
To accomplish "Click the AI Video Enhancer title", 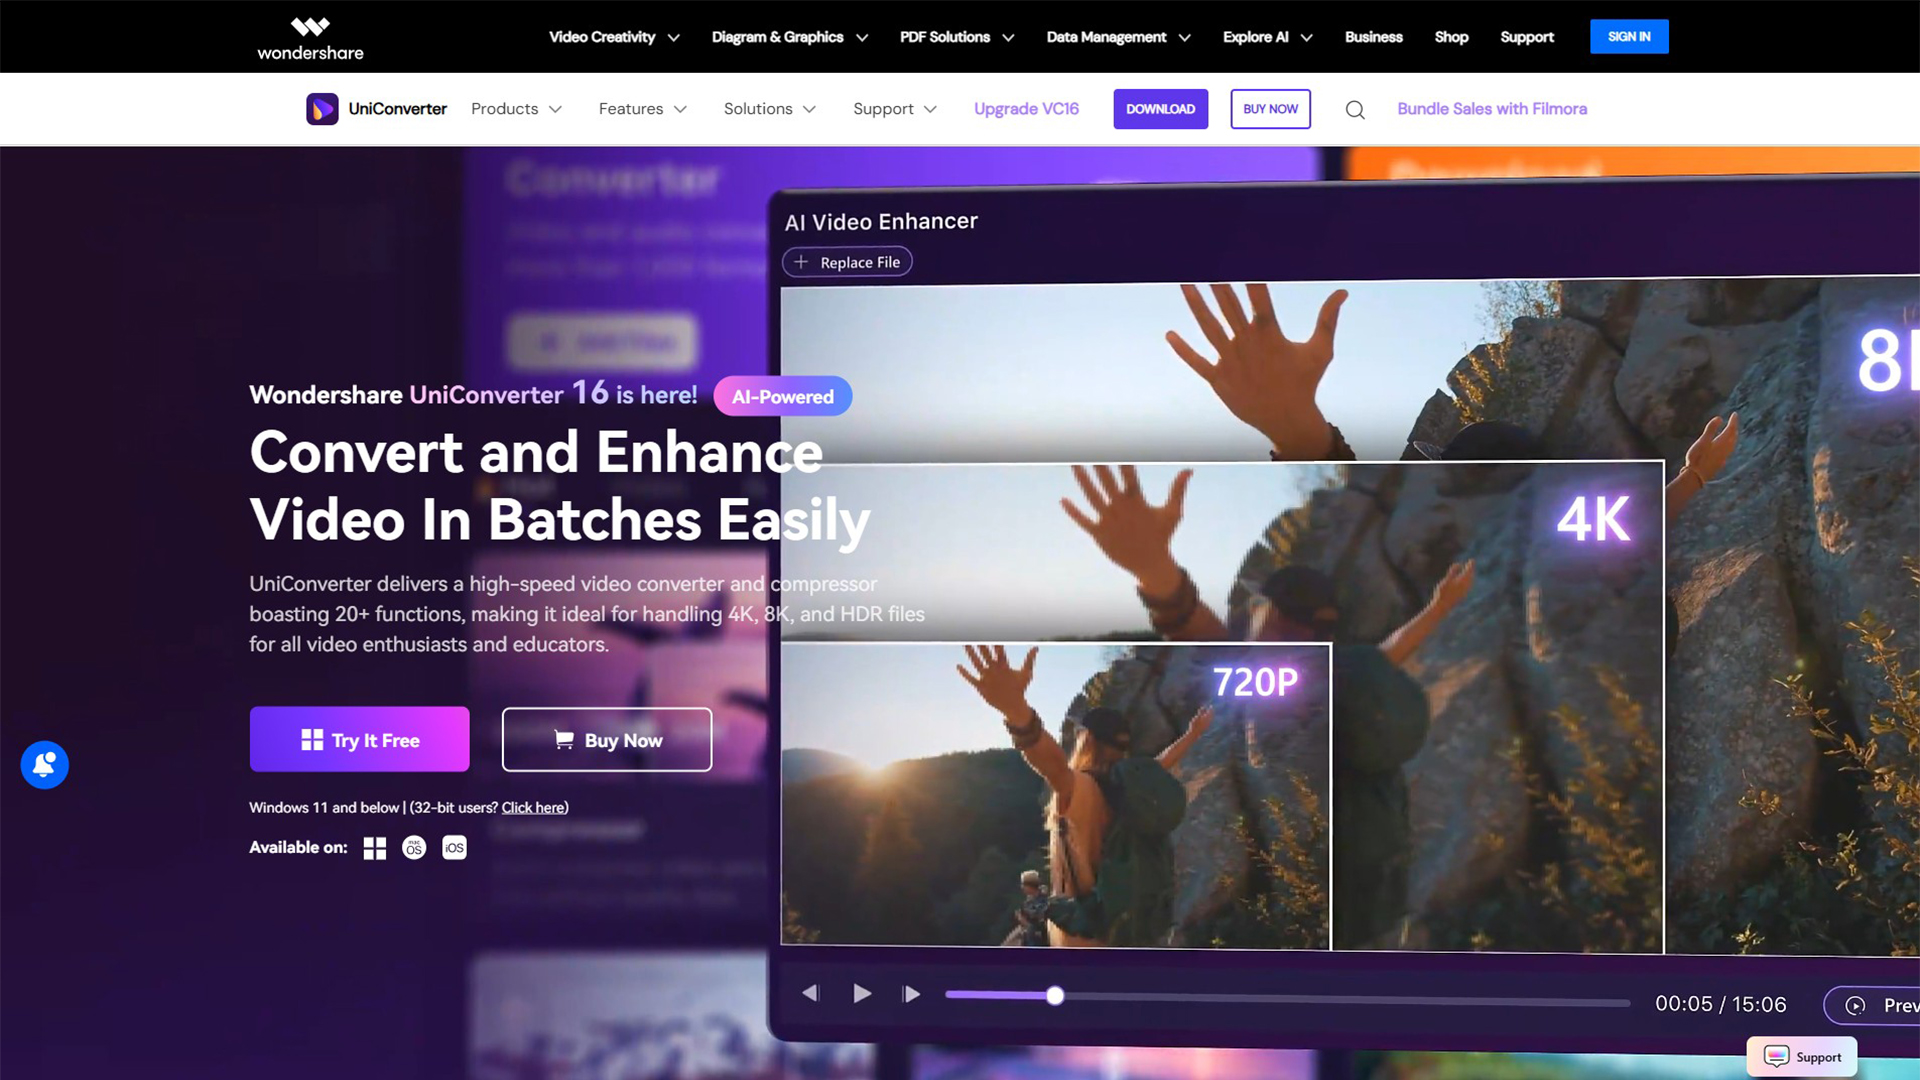I will (881, 222).
